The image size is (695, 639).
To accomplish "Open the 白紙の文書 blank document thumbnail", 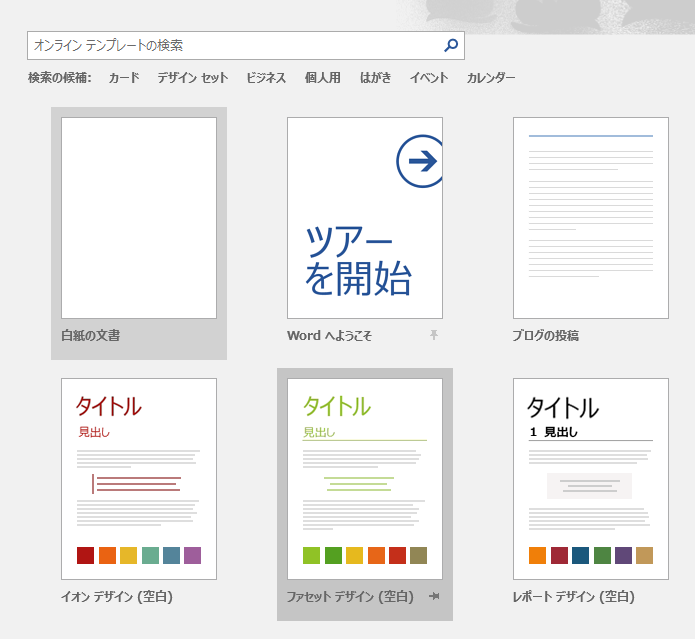I will (139, 218).
